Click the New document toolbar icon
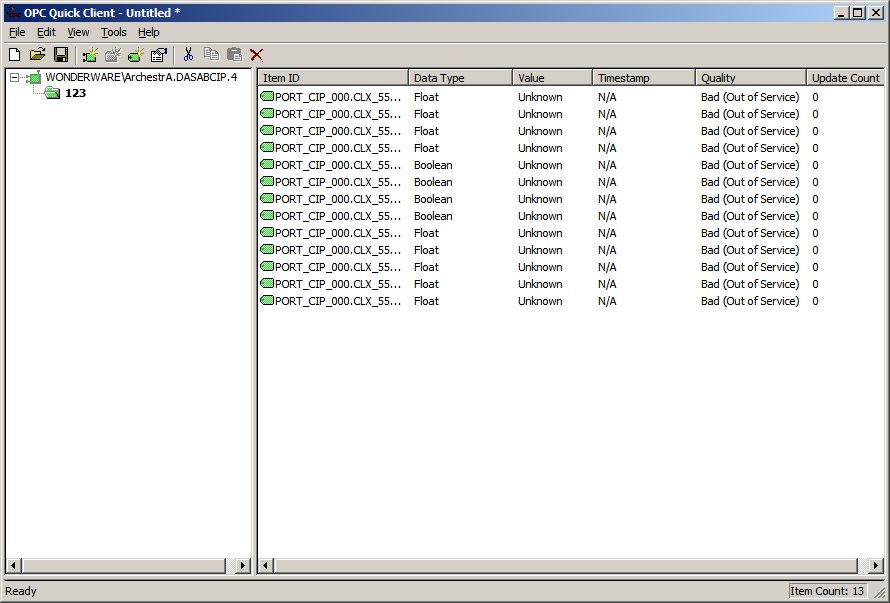890x603 pixels. coord(14,55)
